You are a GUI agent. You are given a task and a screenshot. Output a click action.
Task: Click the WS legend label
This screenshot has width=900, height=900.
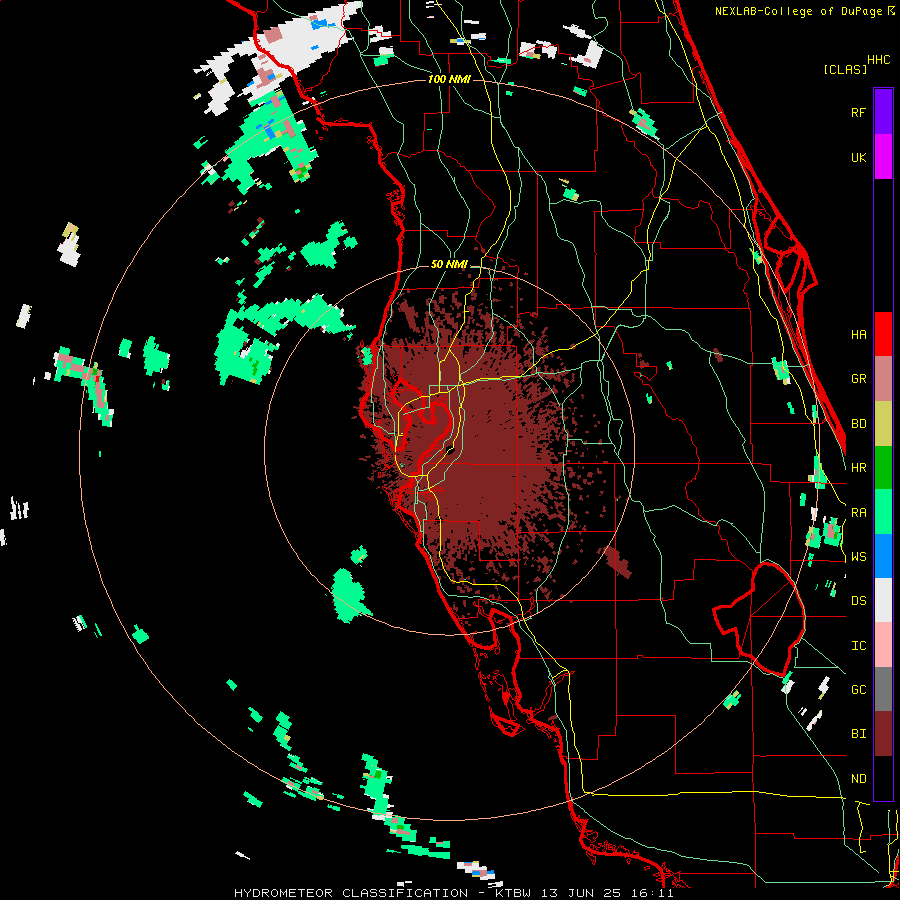point(858,556)
